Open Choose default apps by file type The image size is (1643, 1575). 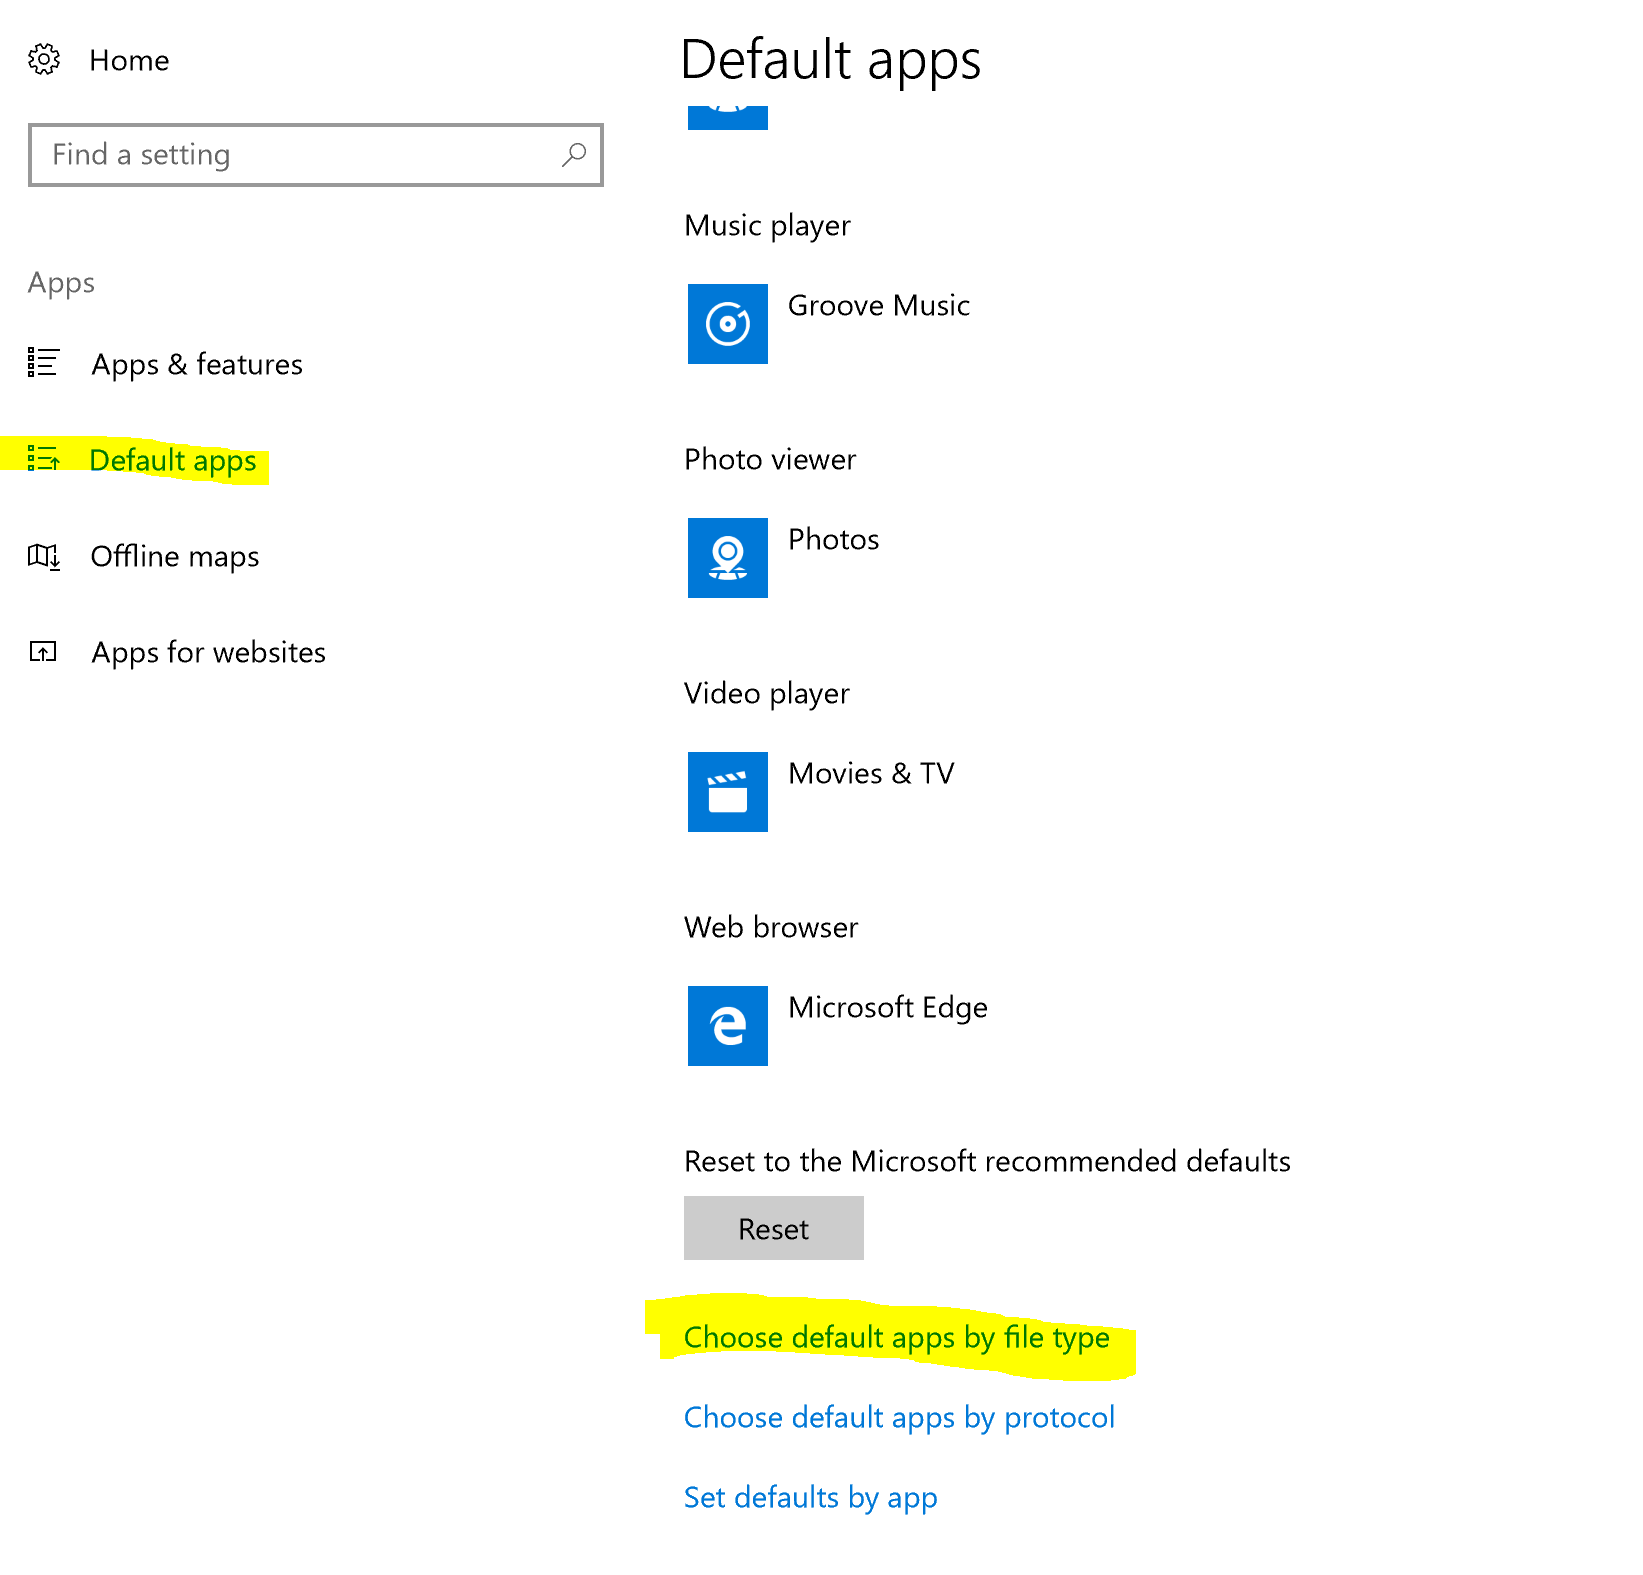pos(896,1337)
